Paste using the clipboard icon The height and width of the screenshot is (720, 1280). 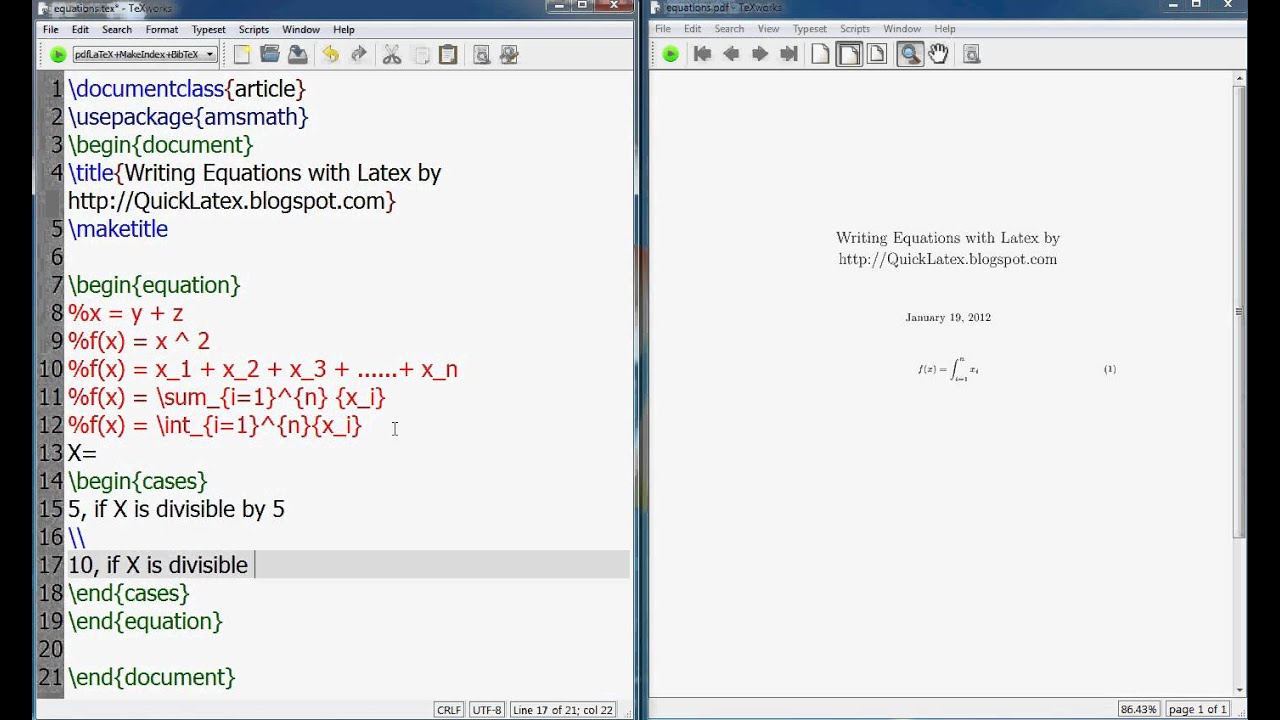point(448,54)
